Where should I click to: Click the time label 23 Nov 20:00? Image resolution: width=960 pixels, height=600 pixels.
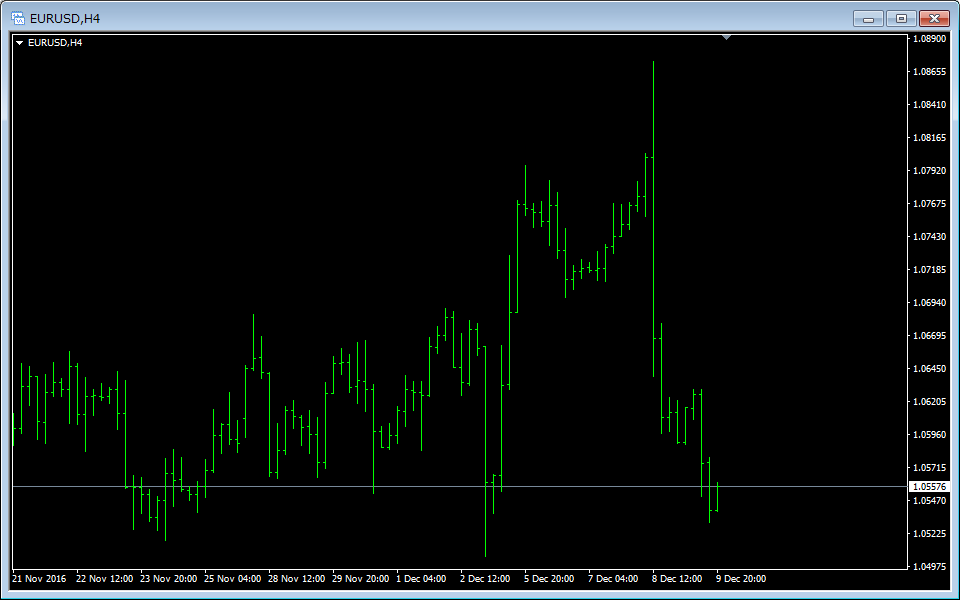[x=168, y=579]
